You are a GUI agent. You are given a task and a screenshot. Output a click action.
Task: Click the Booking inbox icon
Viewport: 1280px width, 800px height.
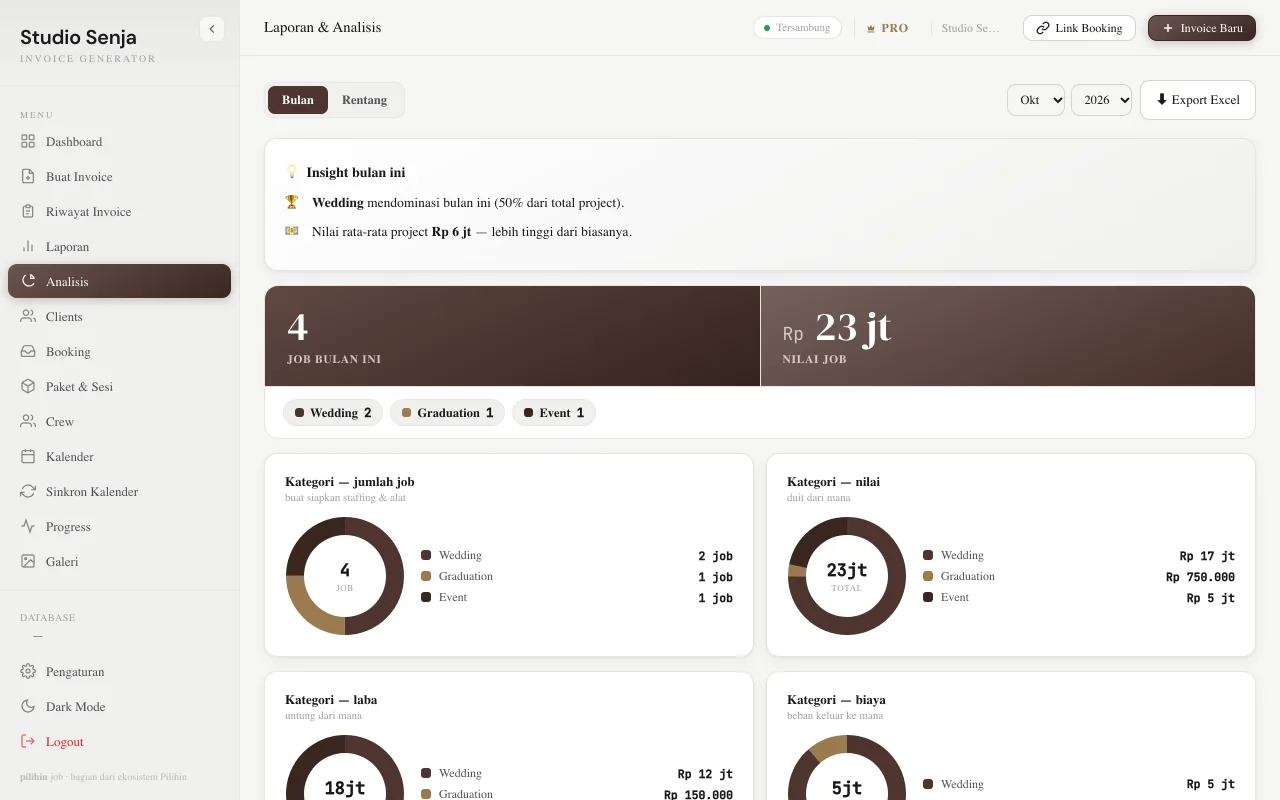click(x=28, y=352)
